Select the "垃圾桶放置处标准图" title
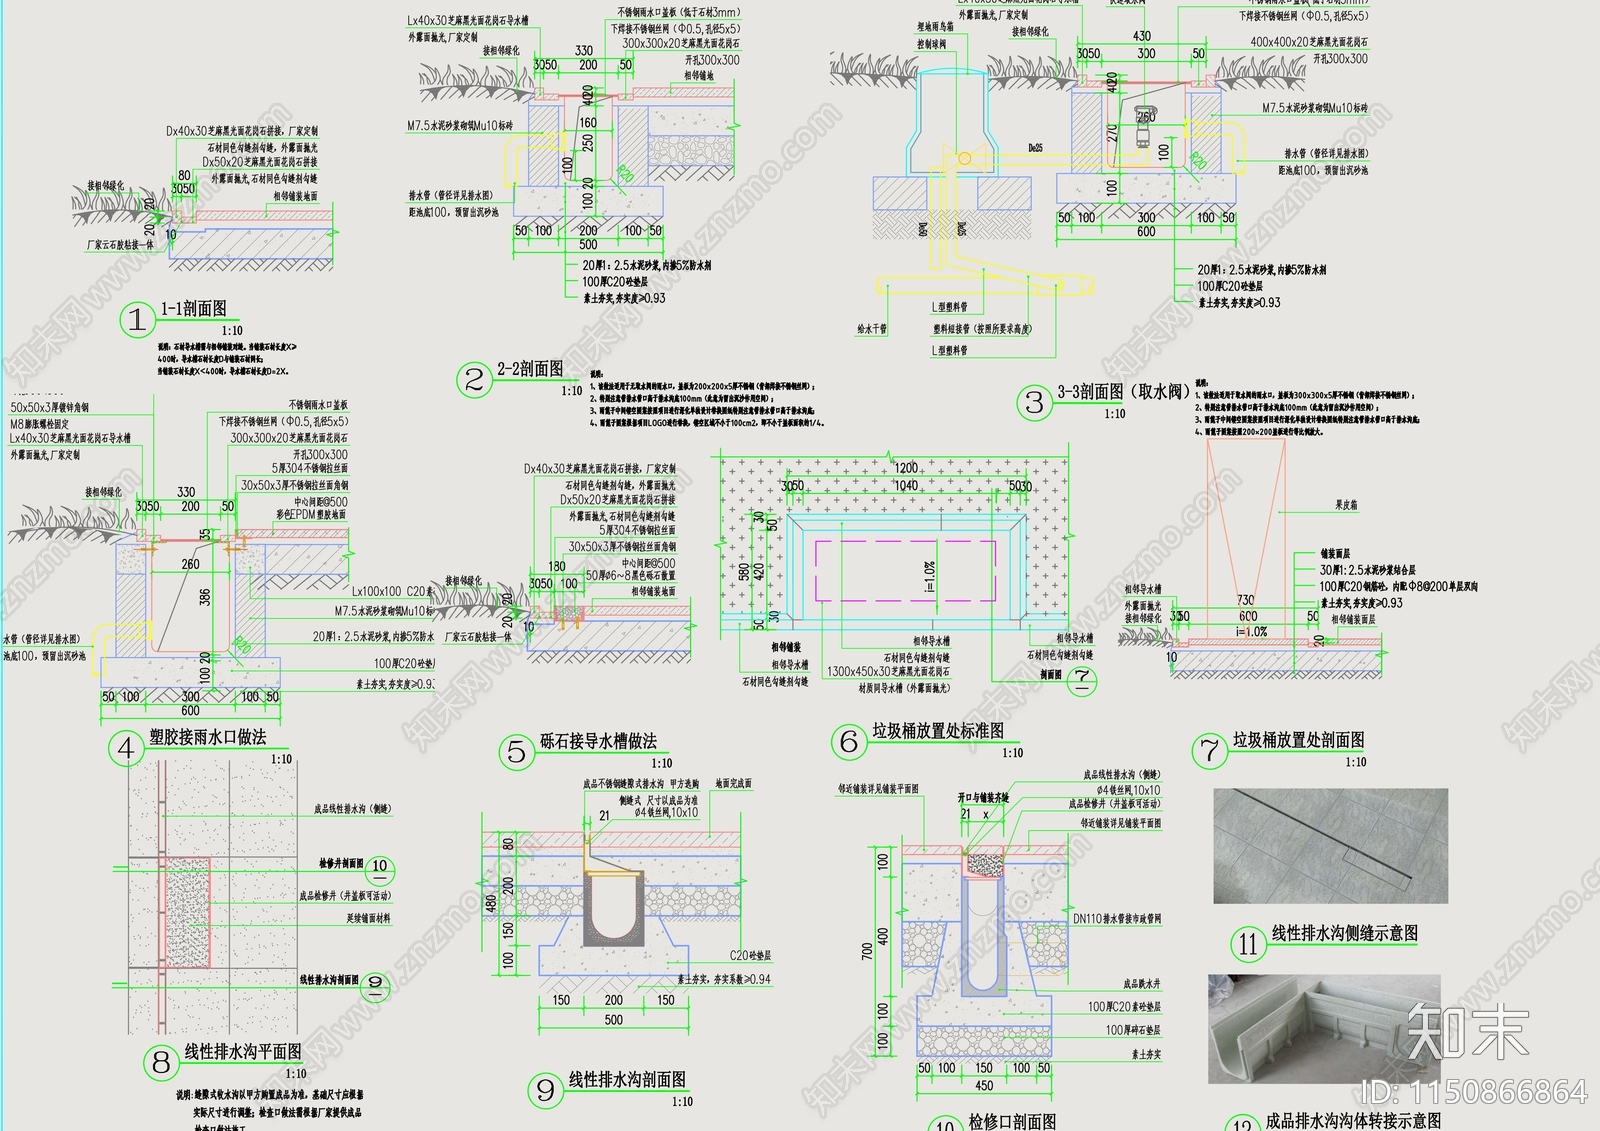 pos(938,731)
